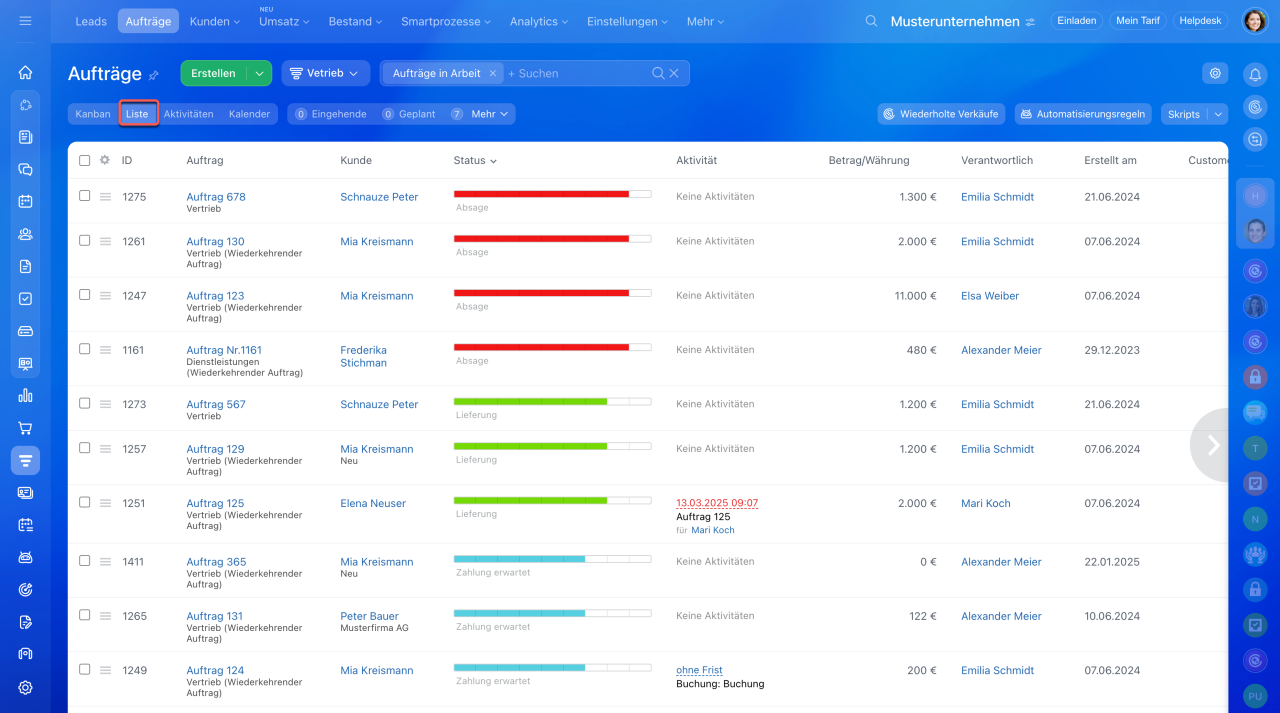Screen dimensions: 1280x713
Task: Click the notification bell icon
Action: click(x=1255, y=74)
